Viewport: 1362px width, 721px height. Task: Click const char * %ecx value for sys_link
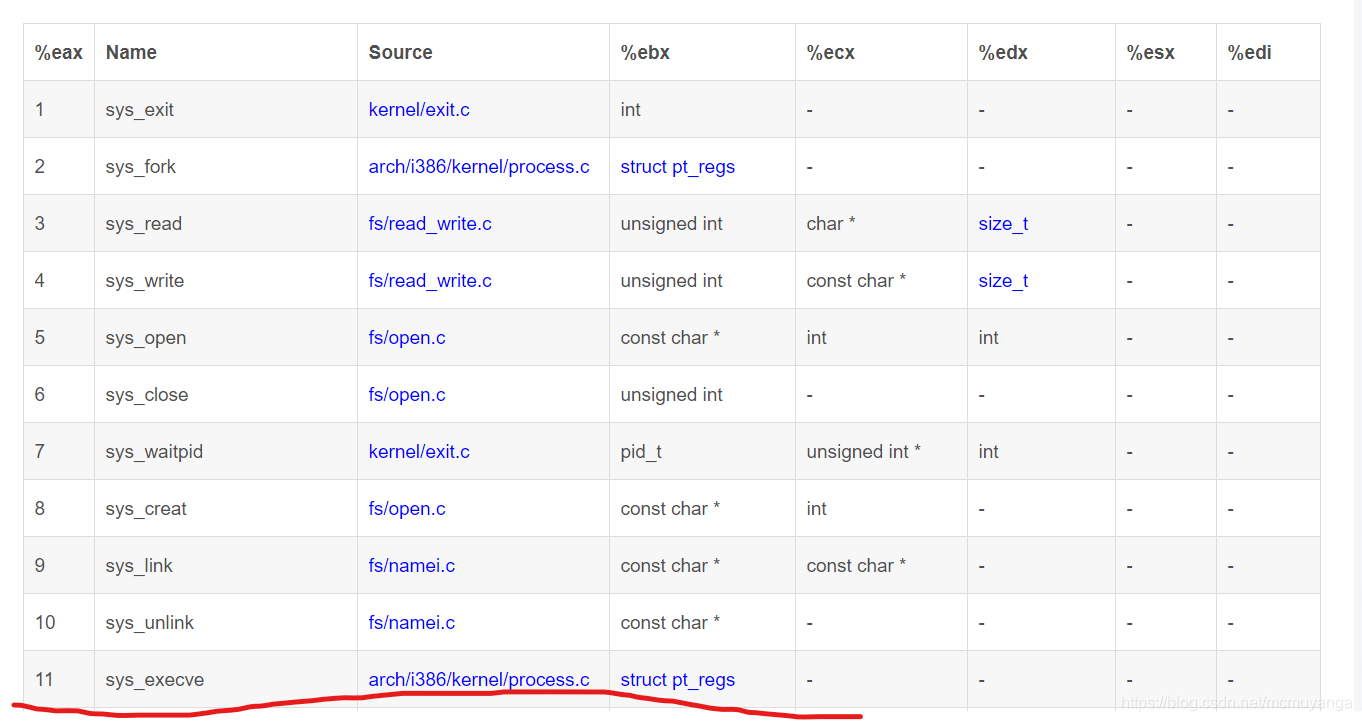coord(857,566)
